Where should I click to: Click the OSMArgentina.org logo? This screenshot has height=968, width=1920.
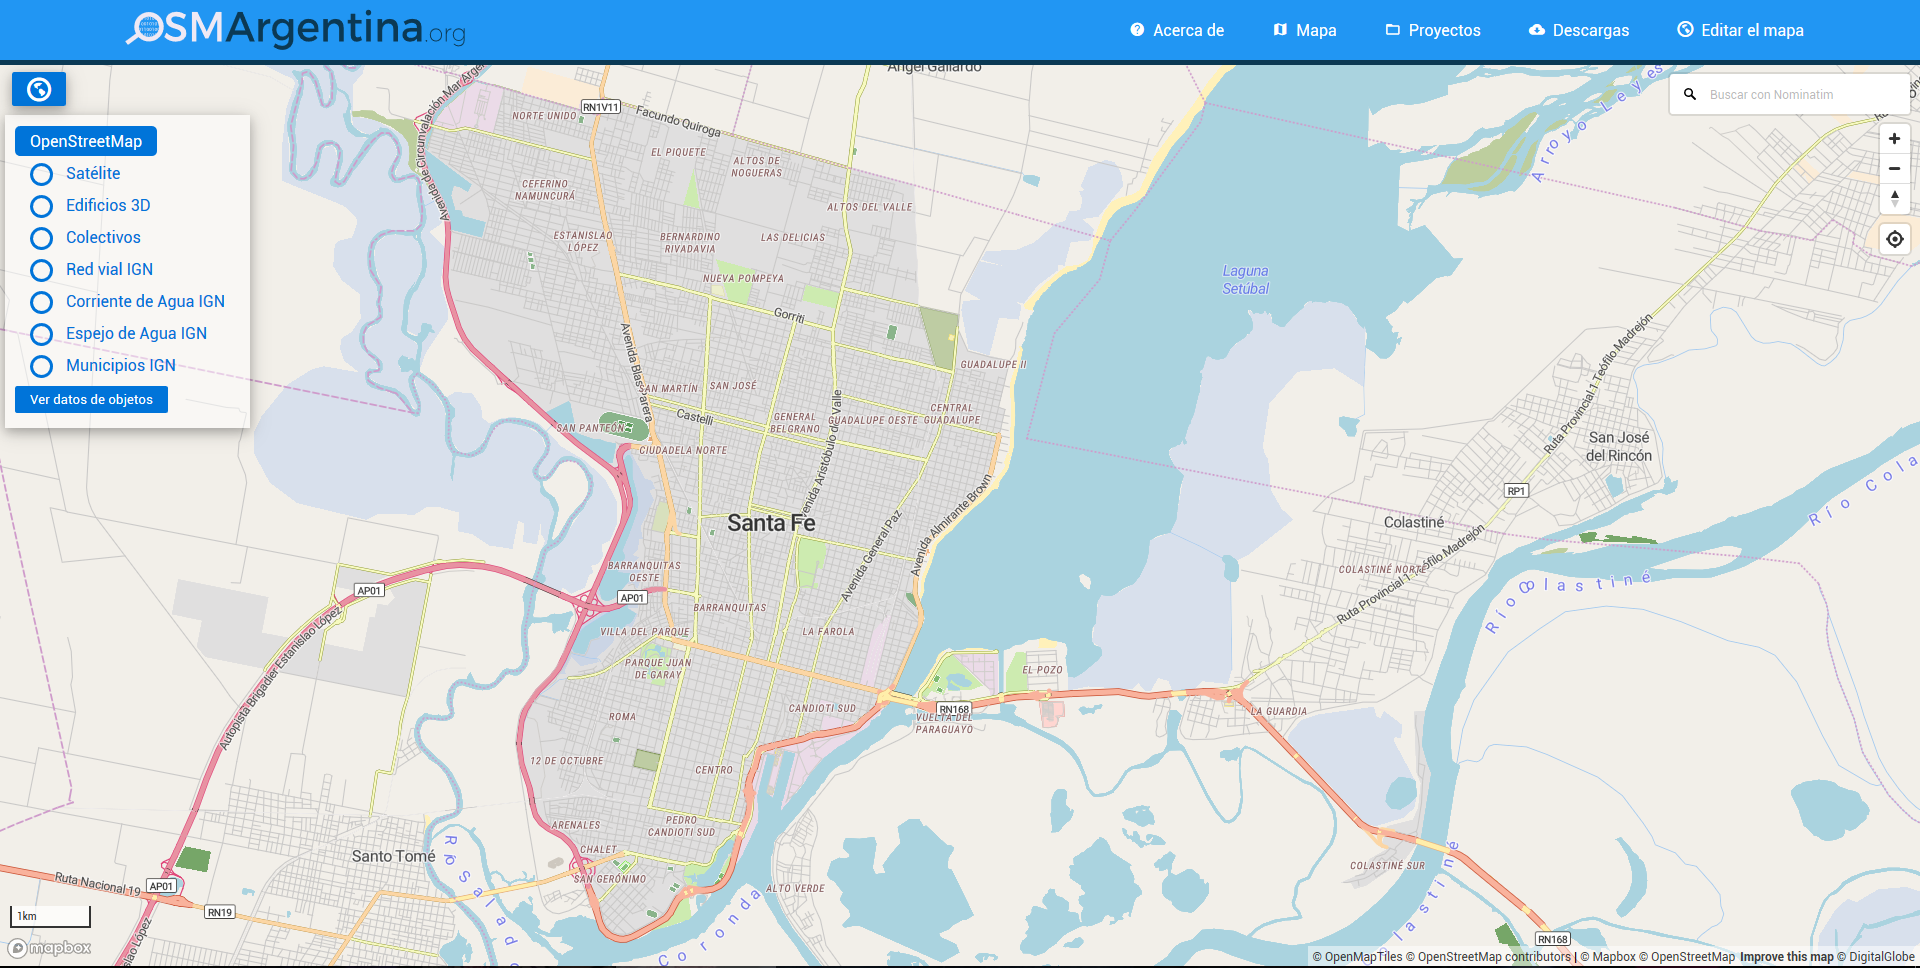[x=296, y=29]
